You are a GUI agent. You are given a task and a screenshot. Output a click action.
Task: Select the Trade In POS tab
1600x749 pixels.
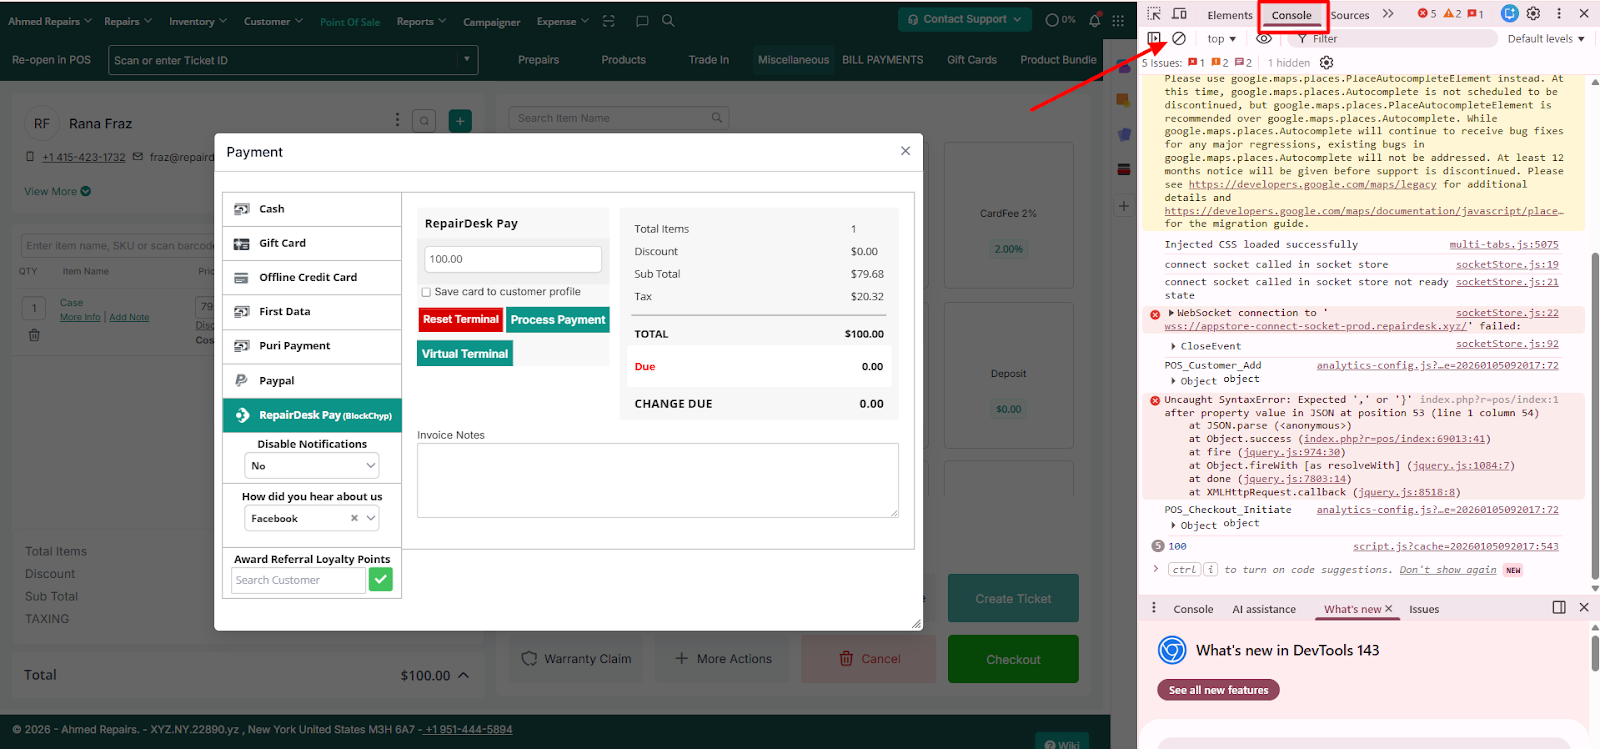[x=709, y=60]
